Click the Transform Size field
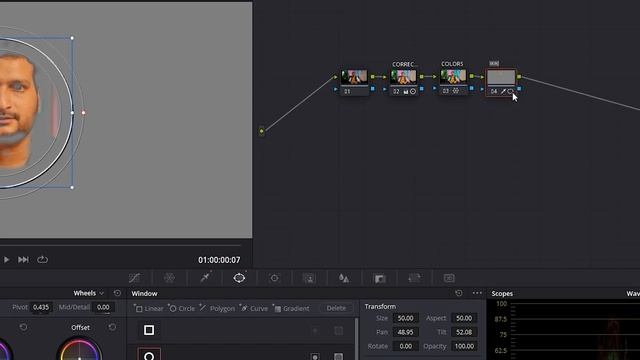640x360 pixels. click(405, 318)
